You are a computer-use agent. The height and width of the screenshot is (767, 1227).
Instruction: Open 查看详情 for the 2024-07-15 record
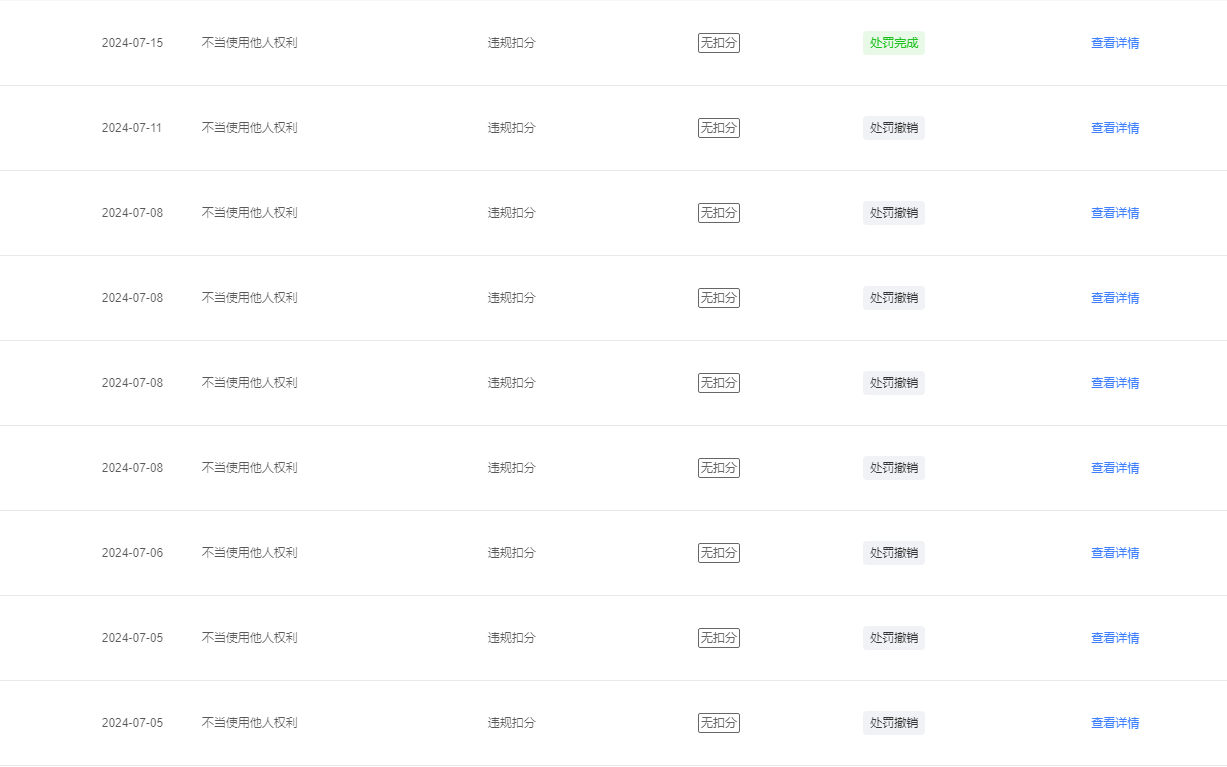[x=1115, y=43]
